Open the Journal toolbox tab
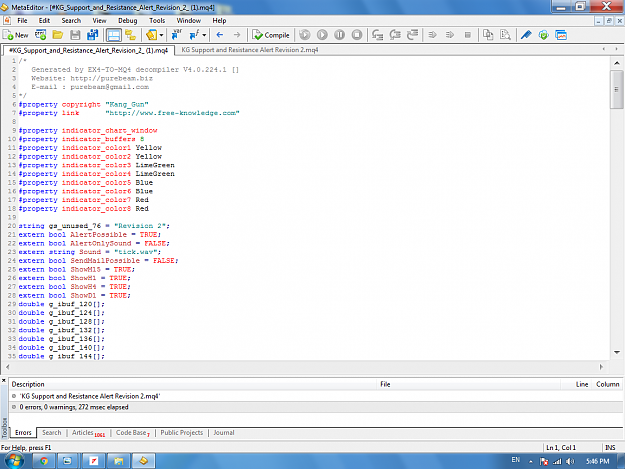The height and width of the screenshot is (469, 625). click(224, 433)
